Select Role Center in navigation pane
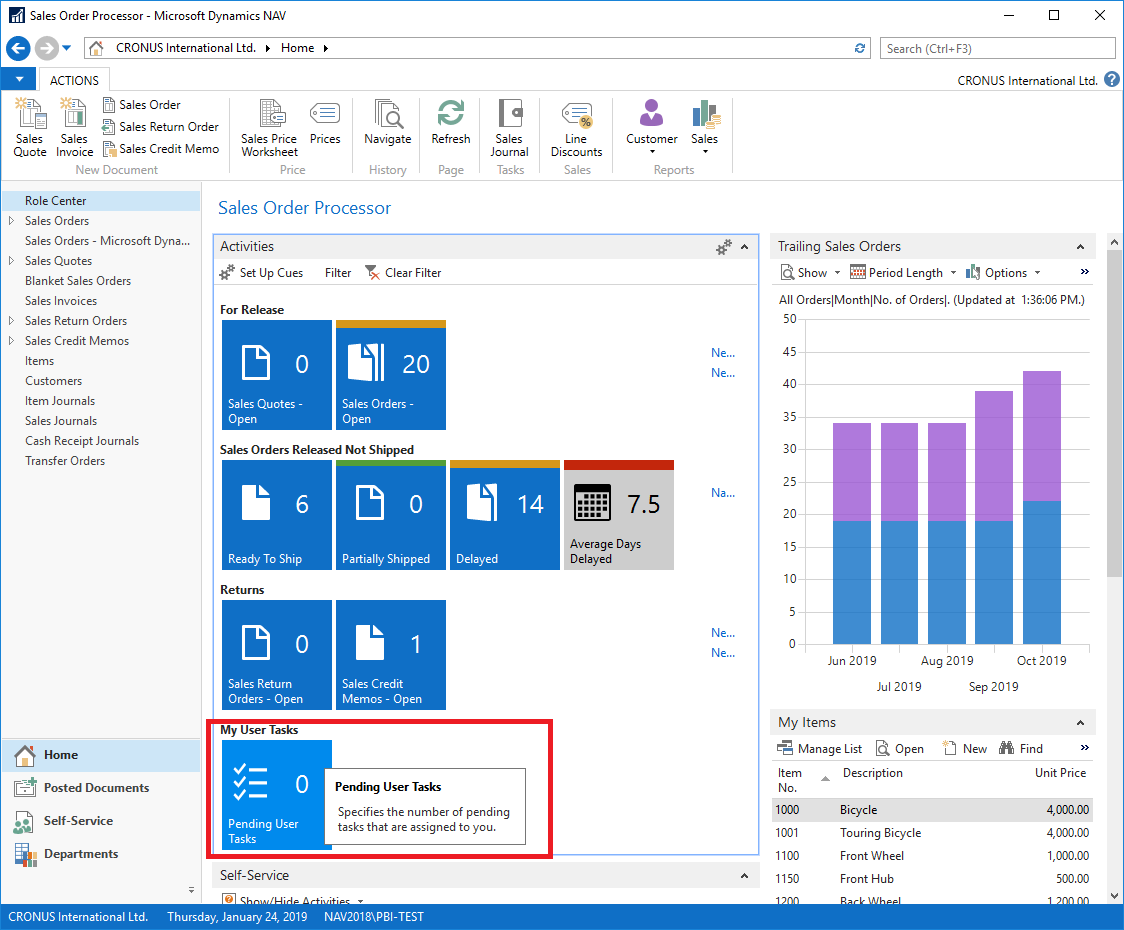The width and height of the screenshot is (1124, 930). click(100, 201)
